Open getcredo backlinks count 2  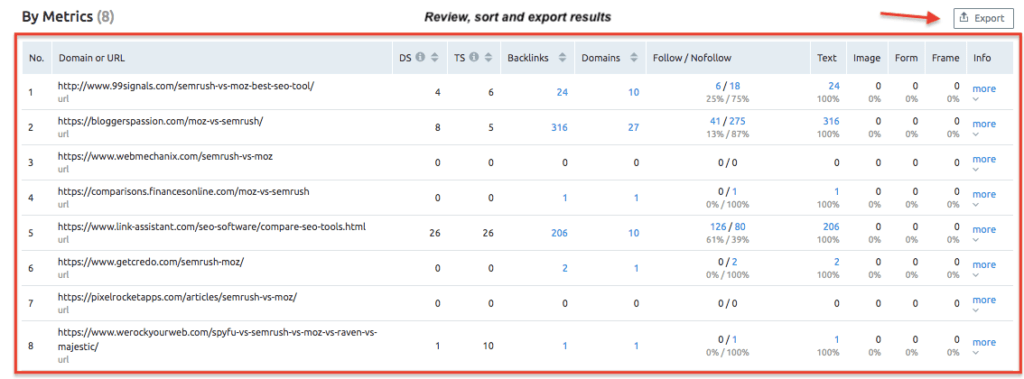tap(565, 269)
